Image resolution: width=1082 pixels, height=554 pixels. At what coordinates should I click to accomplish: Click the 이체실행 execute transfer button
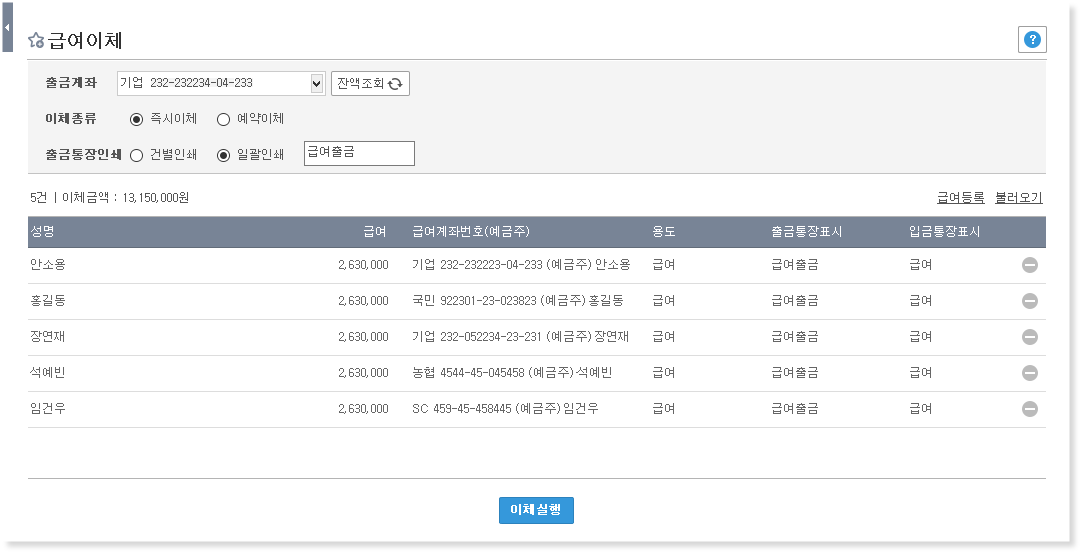pos(536,511)
